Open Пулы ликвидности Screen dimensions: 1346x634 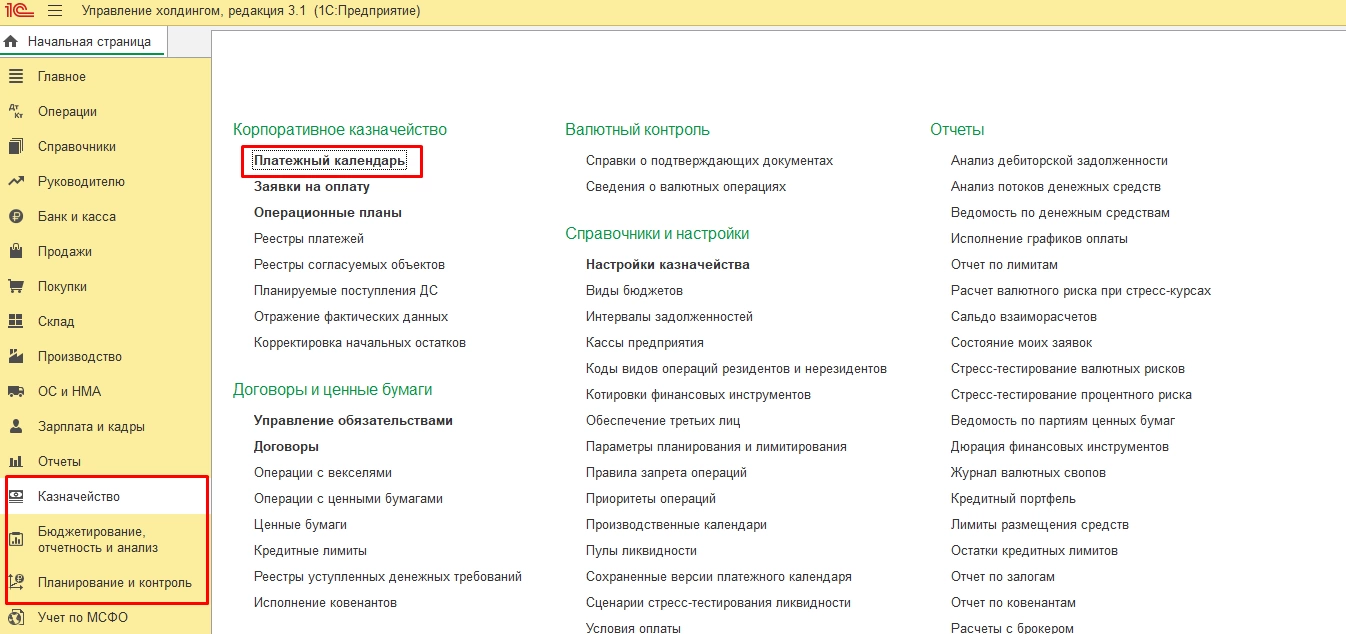641,551
